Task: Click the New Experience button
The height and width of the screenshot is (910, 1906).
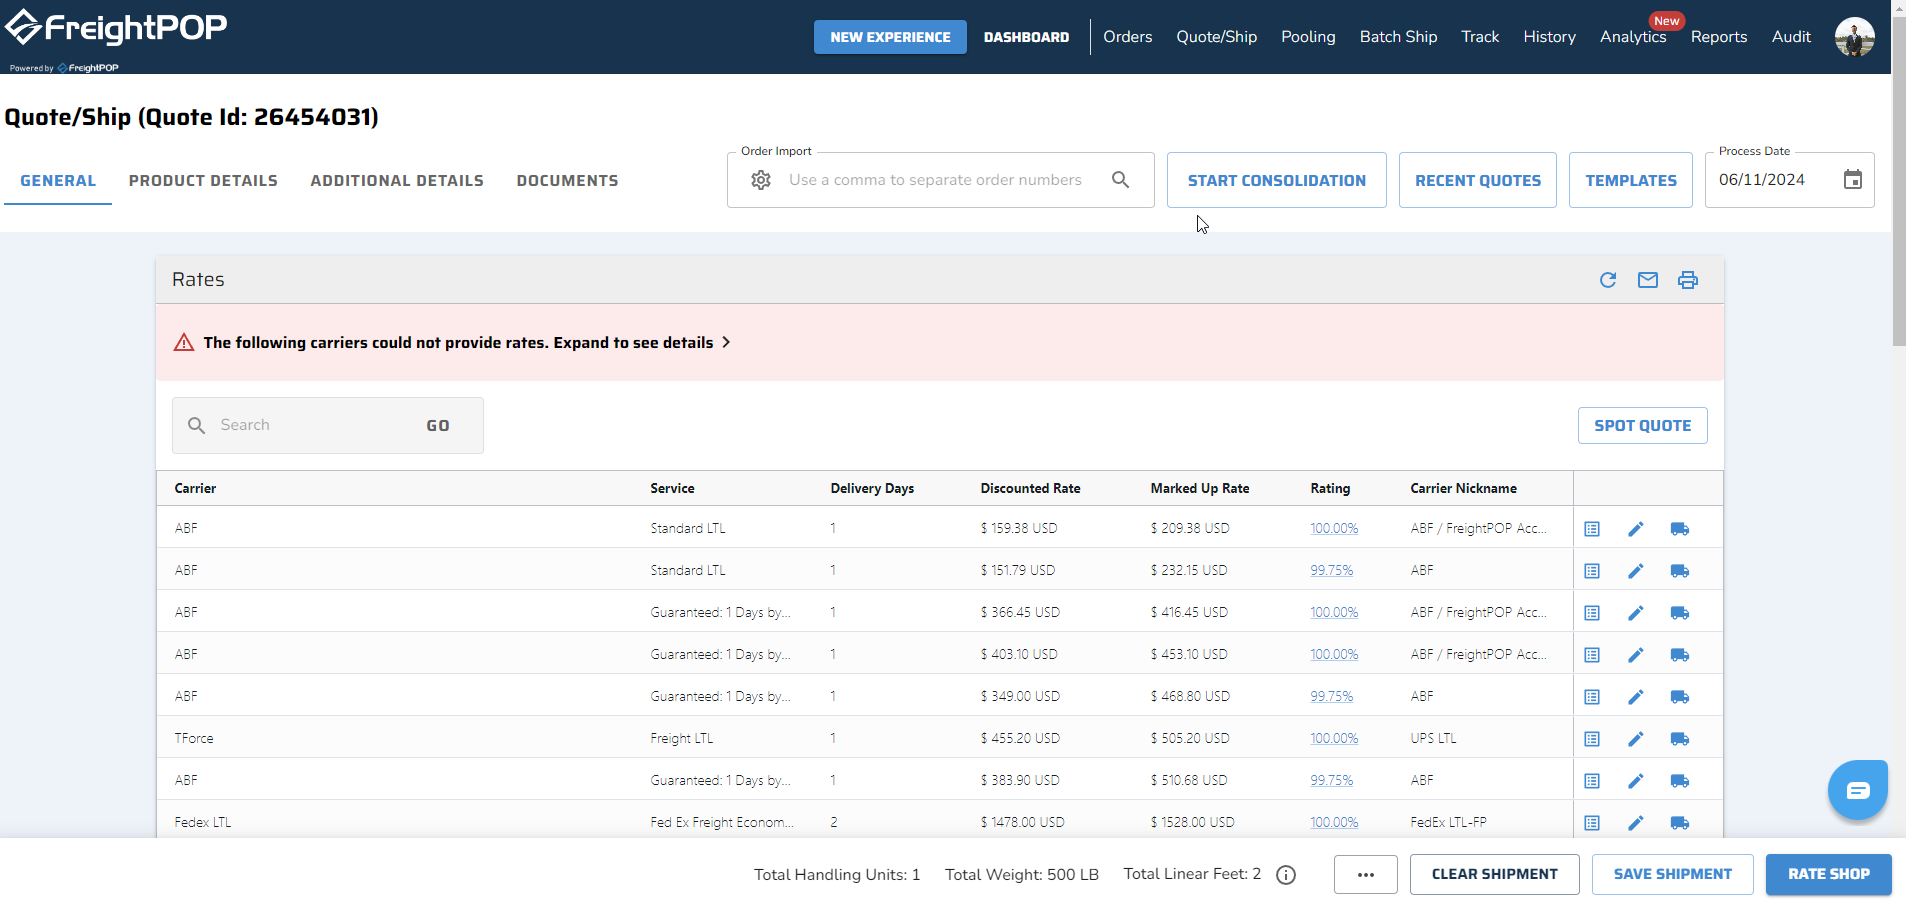Action: (890, 37)
